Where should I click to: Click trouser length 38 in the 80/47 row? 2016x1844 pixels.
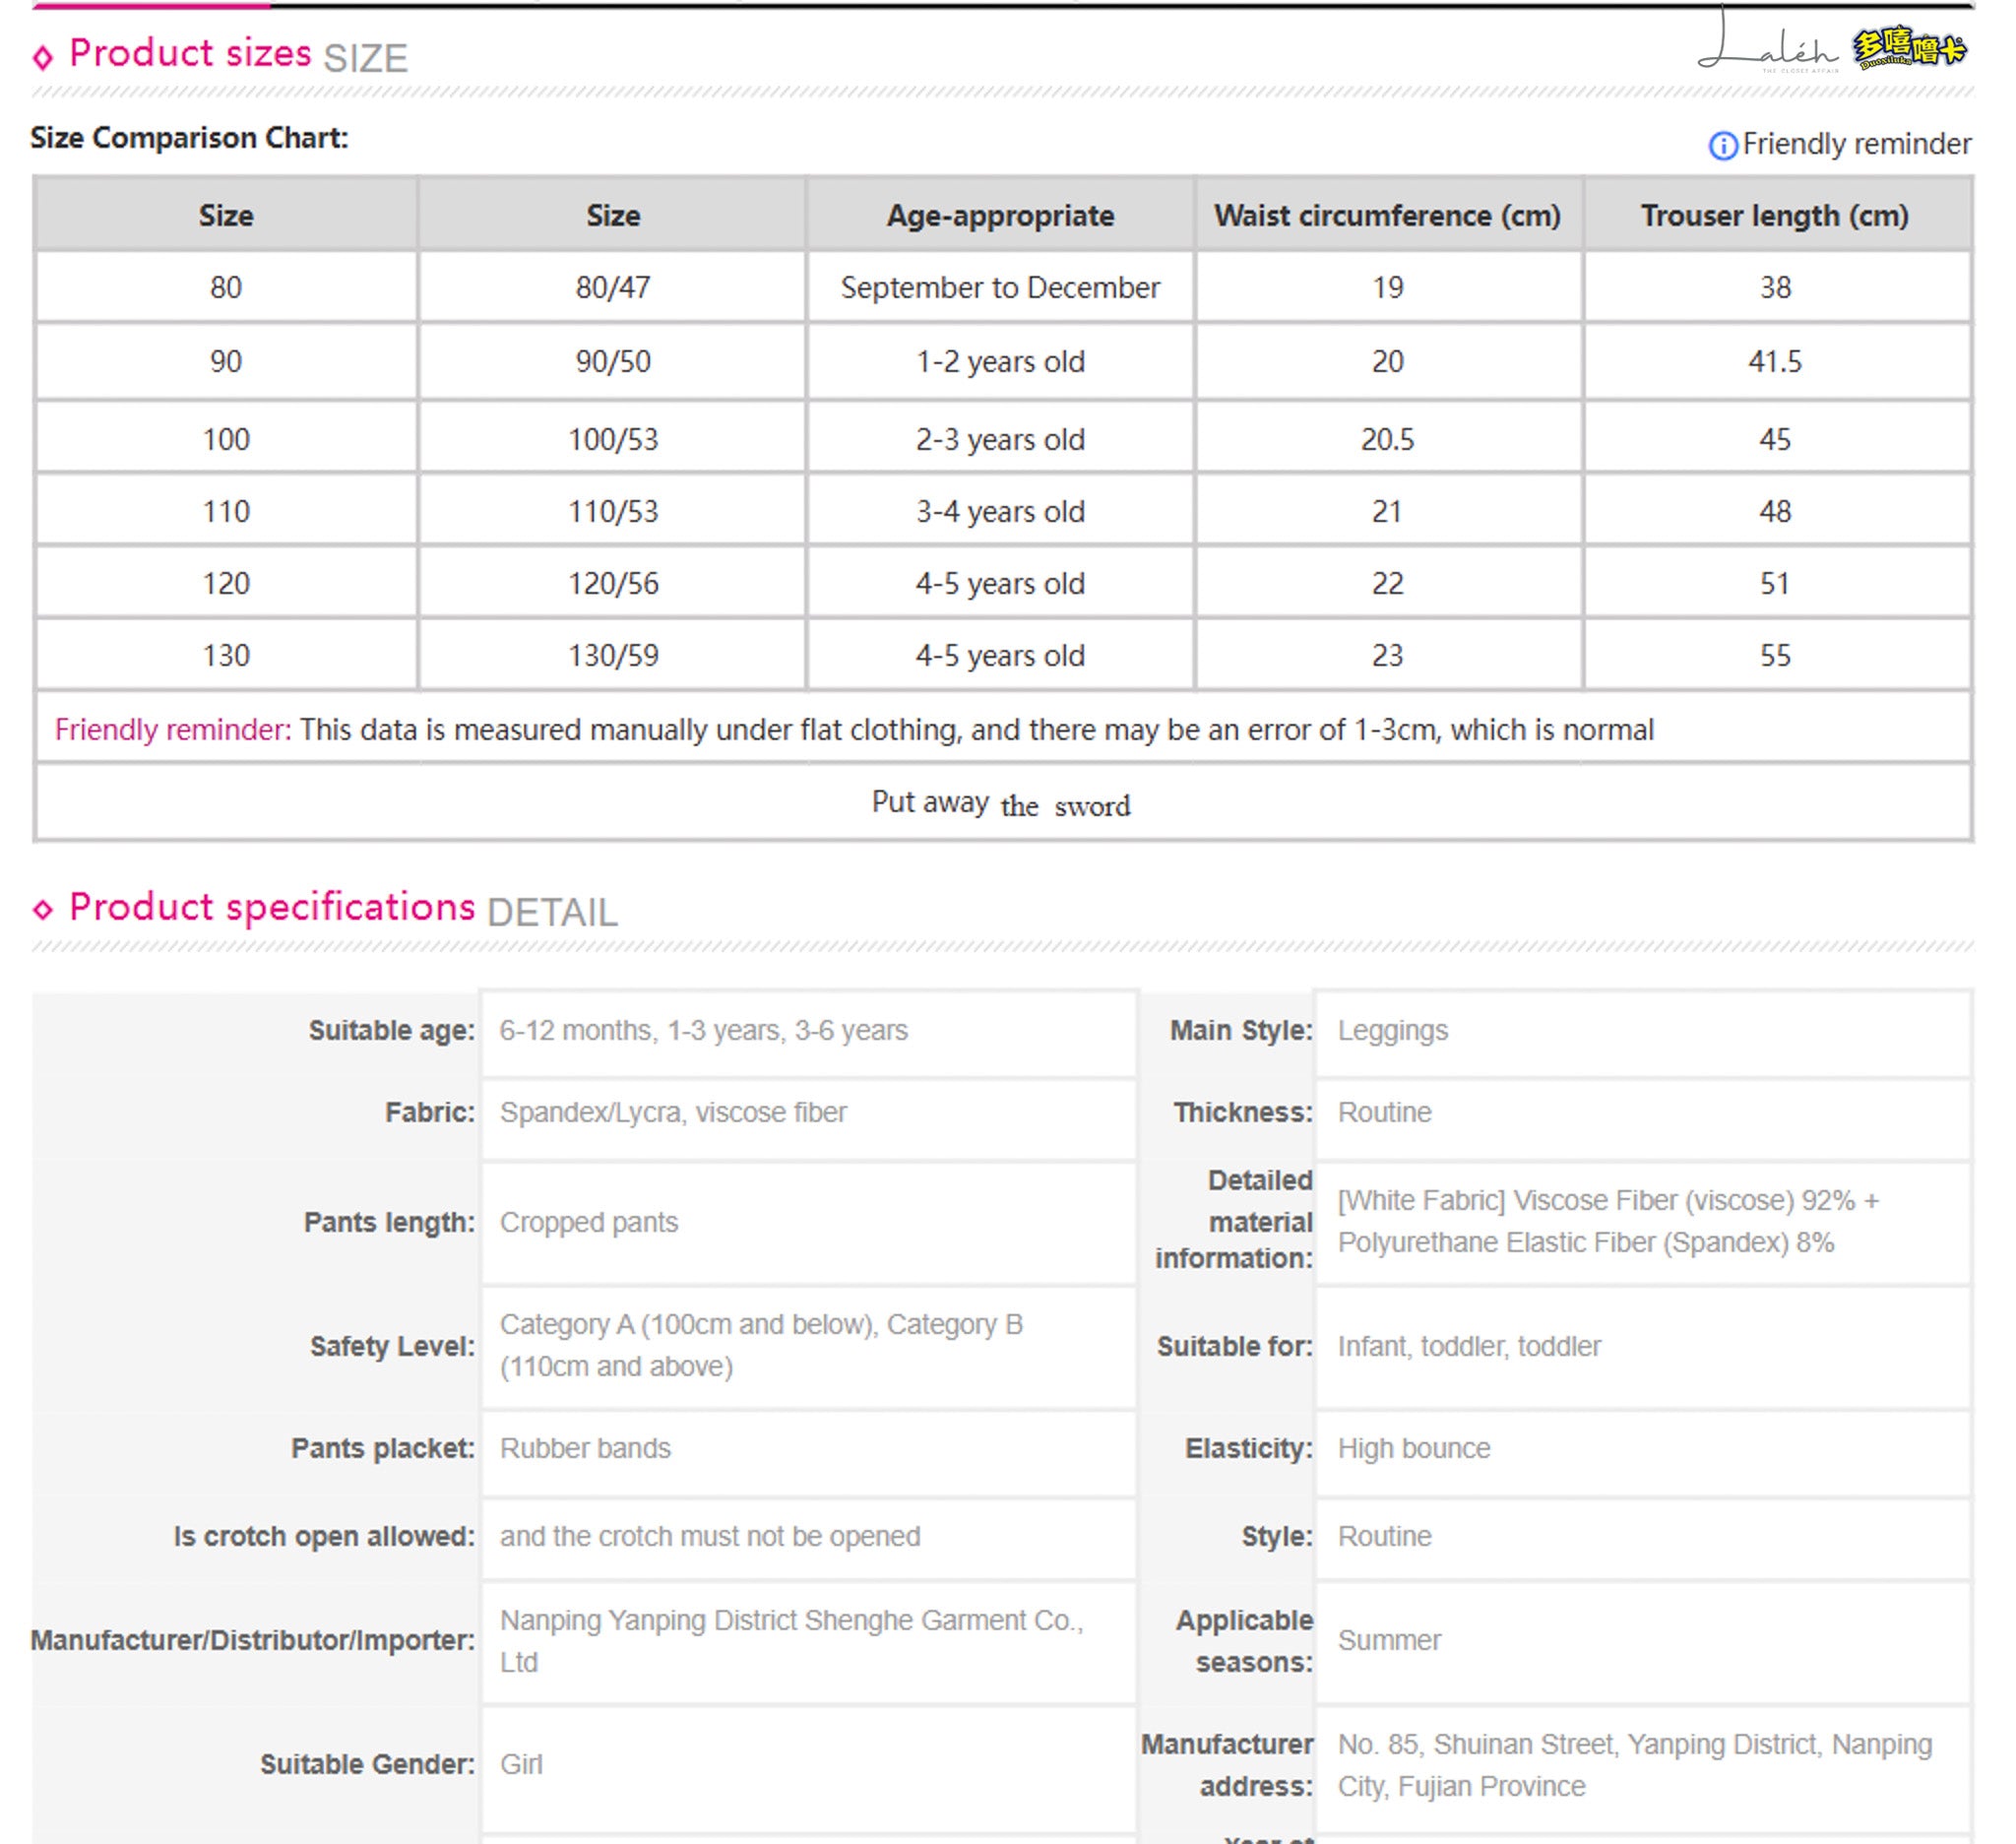tap(1775, 288)
